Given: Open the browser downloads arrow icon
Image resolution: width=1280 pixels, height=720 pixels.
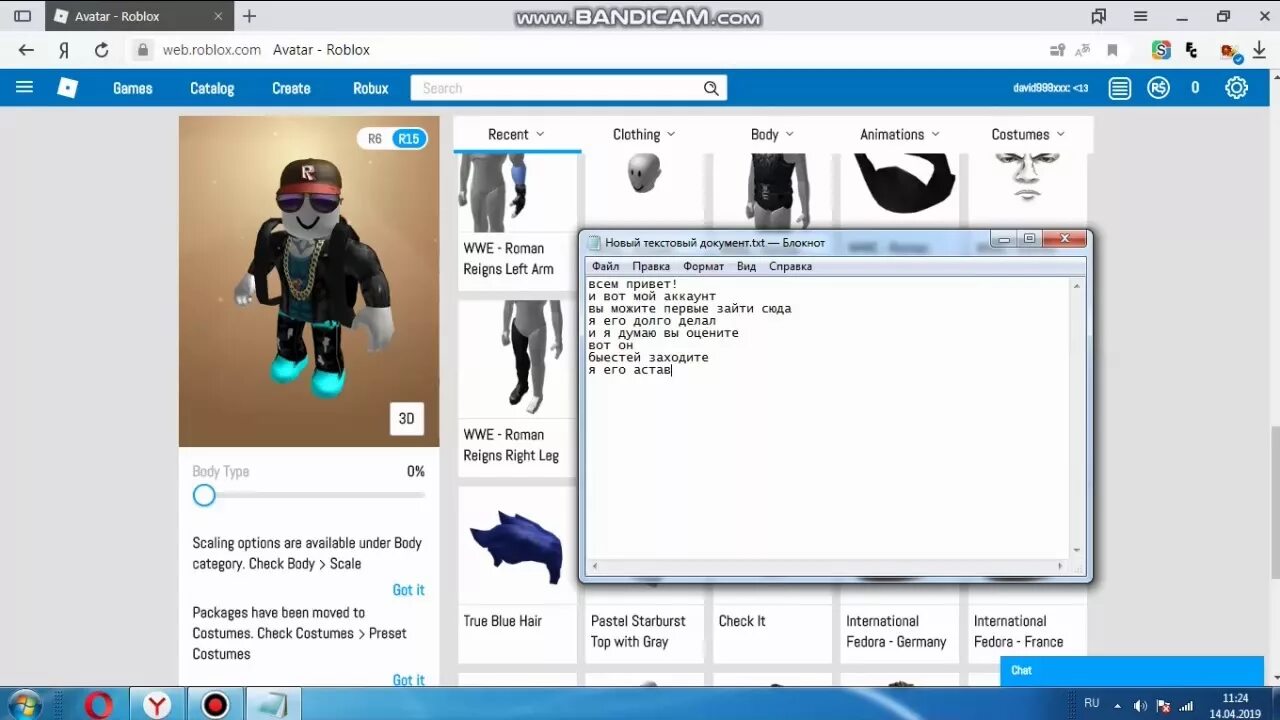Looking at the screenshot, I should click(x=1259, y=50).
